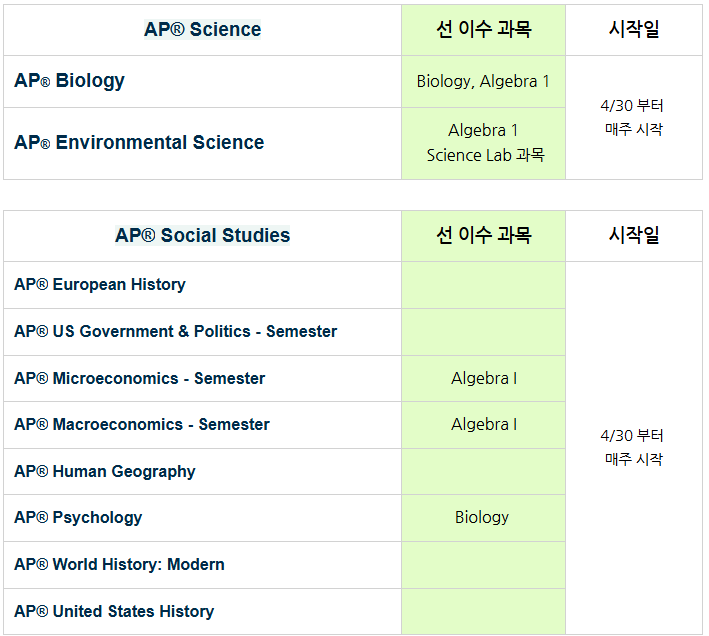Viewport: 709px width, 636px height.
Task: Open the AP Environmental Science course
Action: point(139,143)
